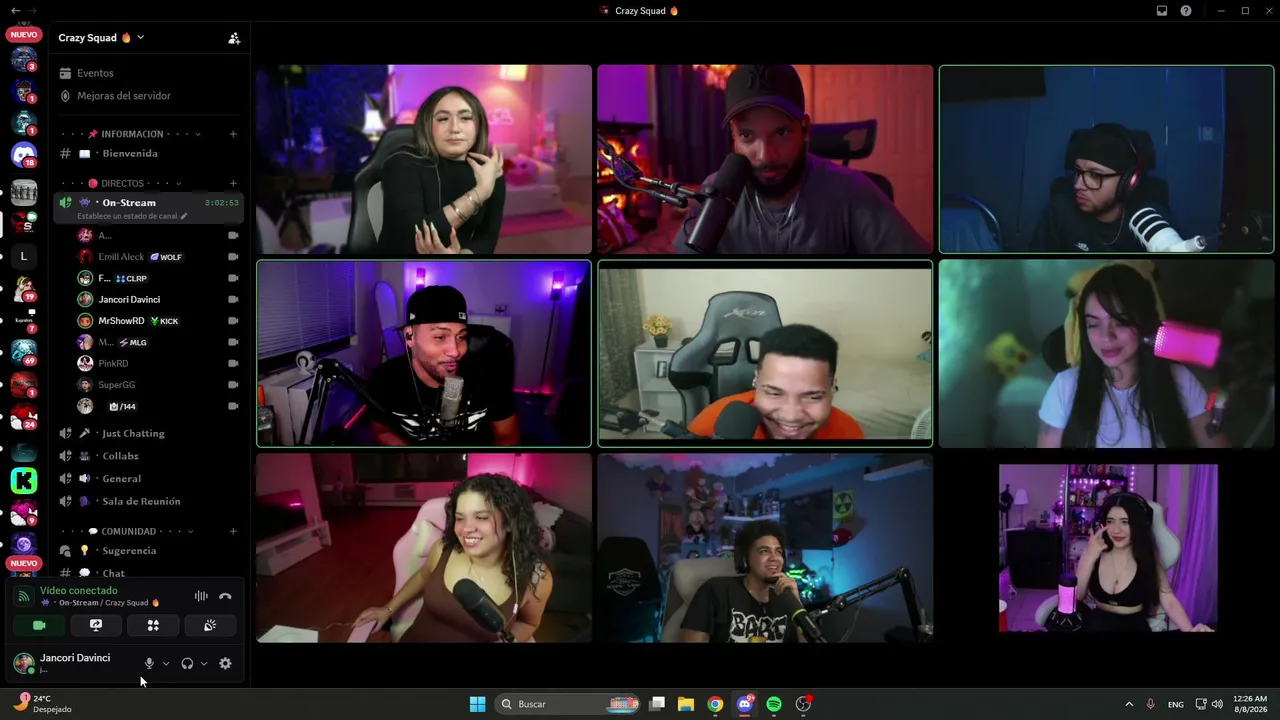1280x720 pixels.
Task: Focus the woman in black top-left video
Action: tap(423, 160)
